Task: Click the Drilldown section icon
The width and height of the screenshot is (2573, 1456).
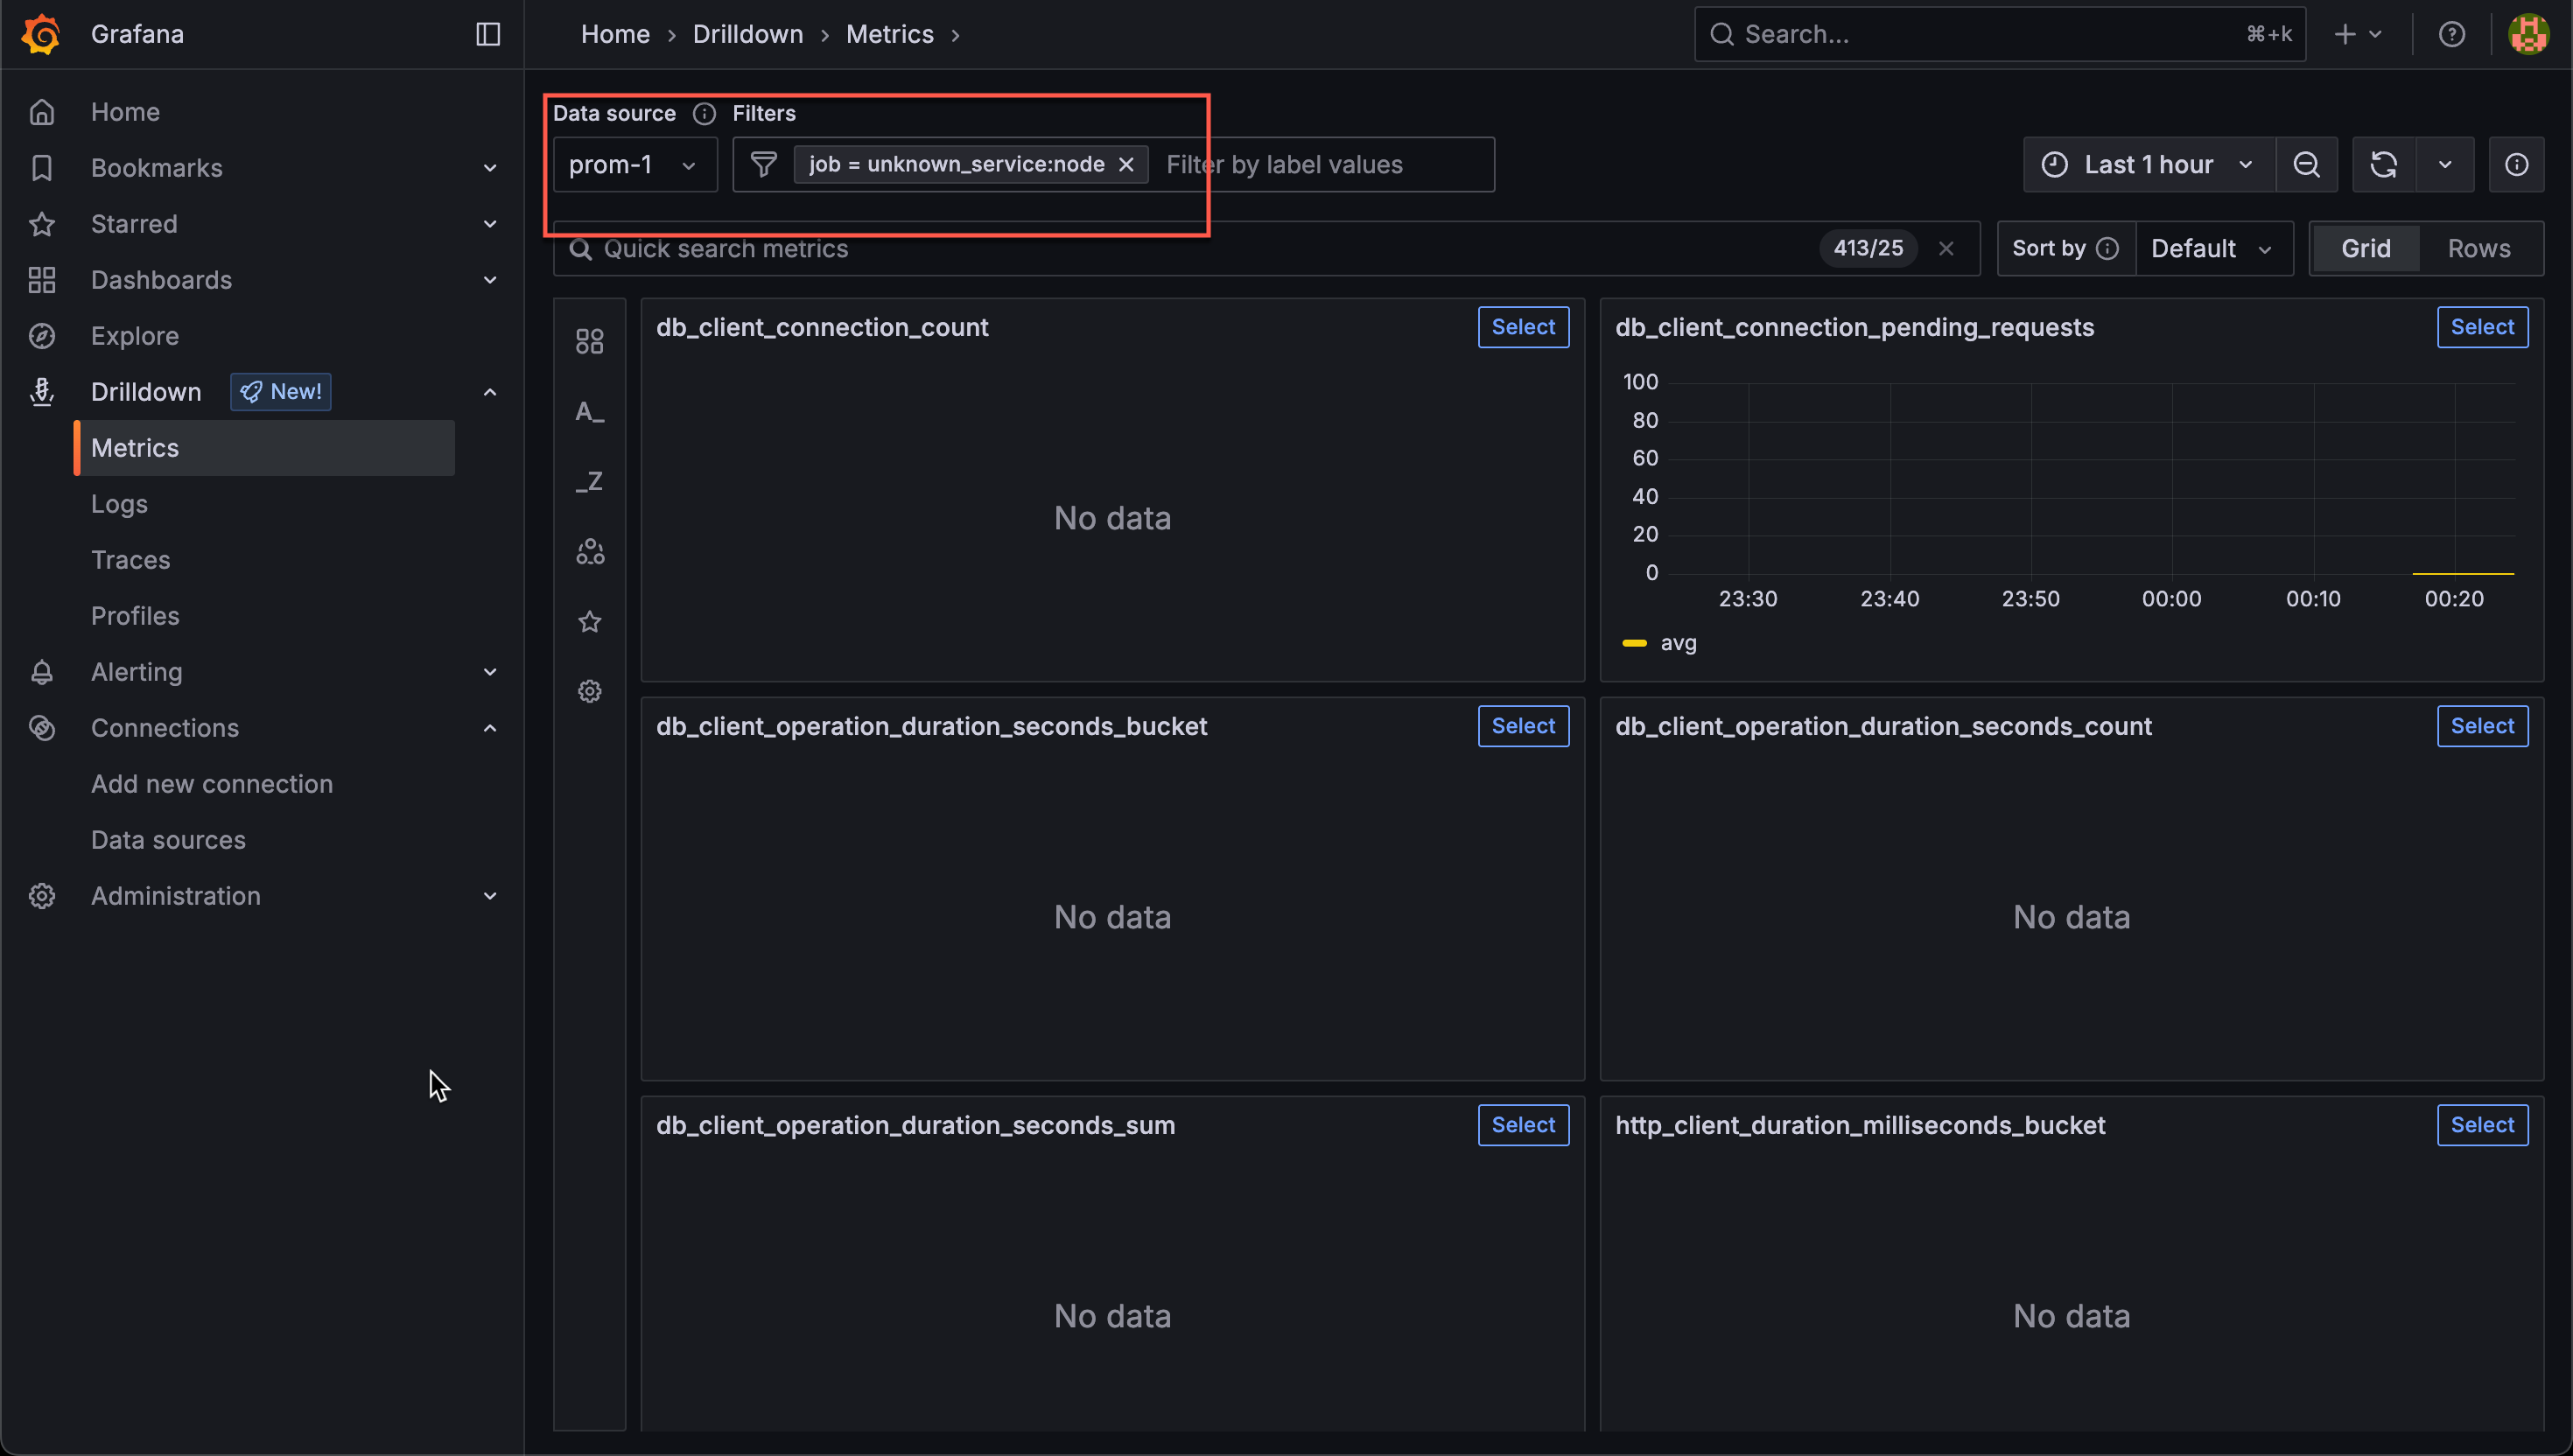Action: coord(41,392)
